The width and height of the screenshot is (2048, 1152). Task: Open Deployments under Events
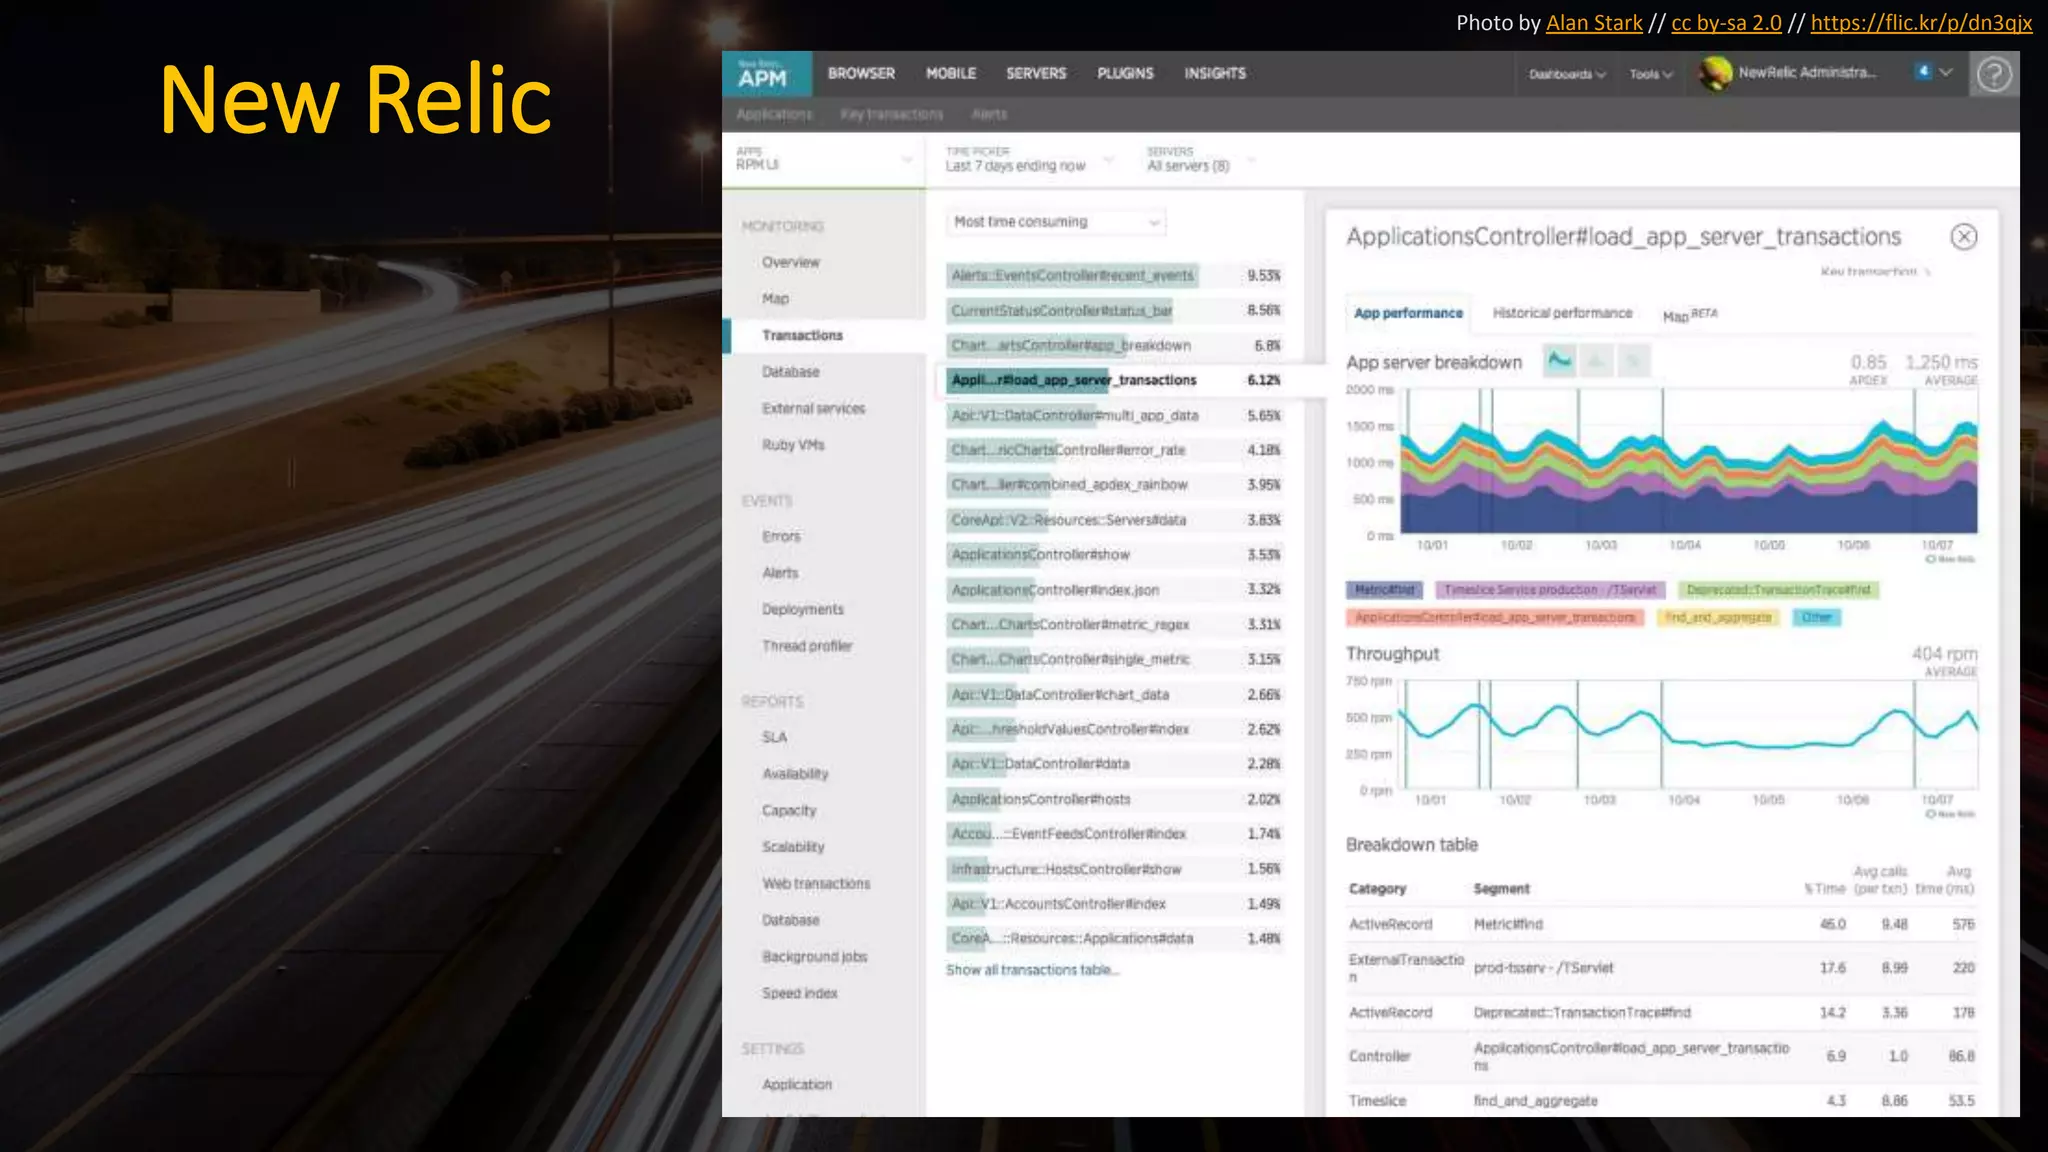[x=802, y=610]
